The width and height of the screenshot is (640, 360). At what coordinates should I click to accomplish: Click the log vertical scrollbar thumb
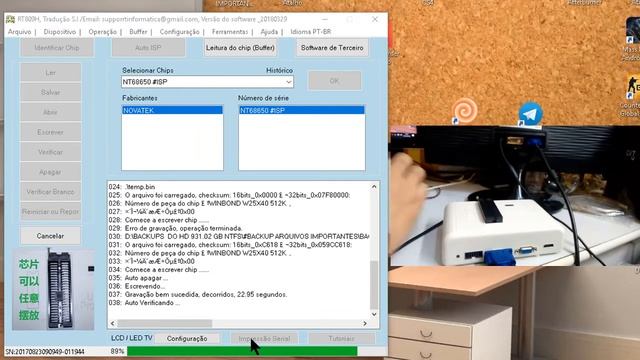[374, 285]
